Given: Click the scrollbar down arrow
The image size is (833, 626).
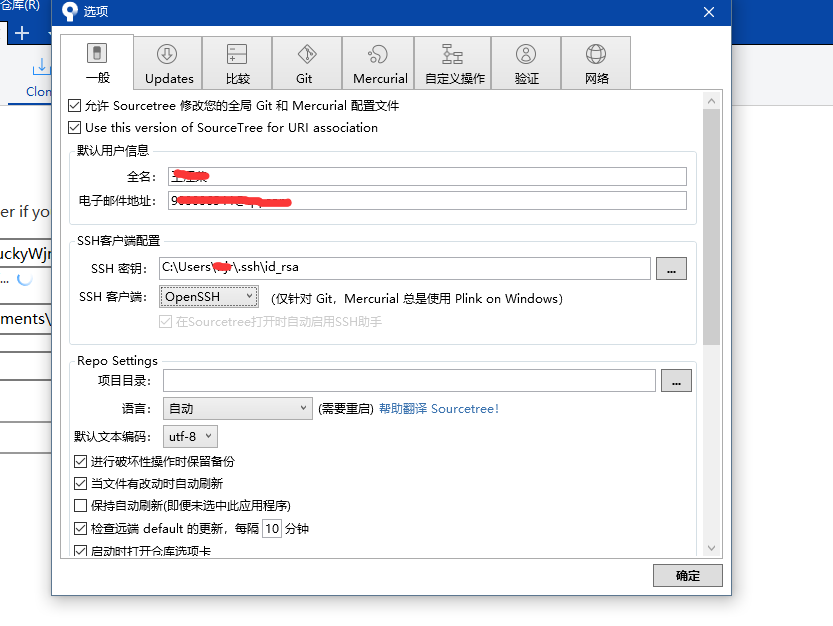Looking at the screenshot, I should point(711,548).
